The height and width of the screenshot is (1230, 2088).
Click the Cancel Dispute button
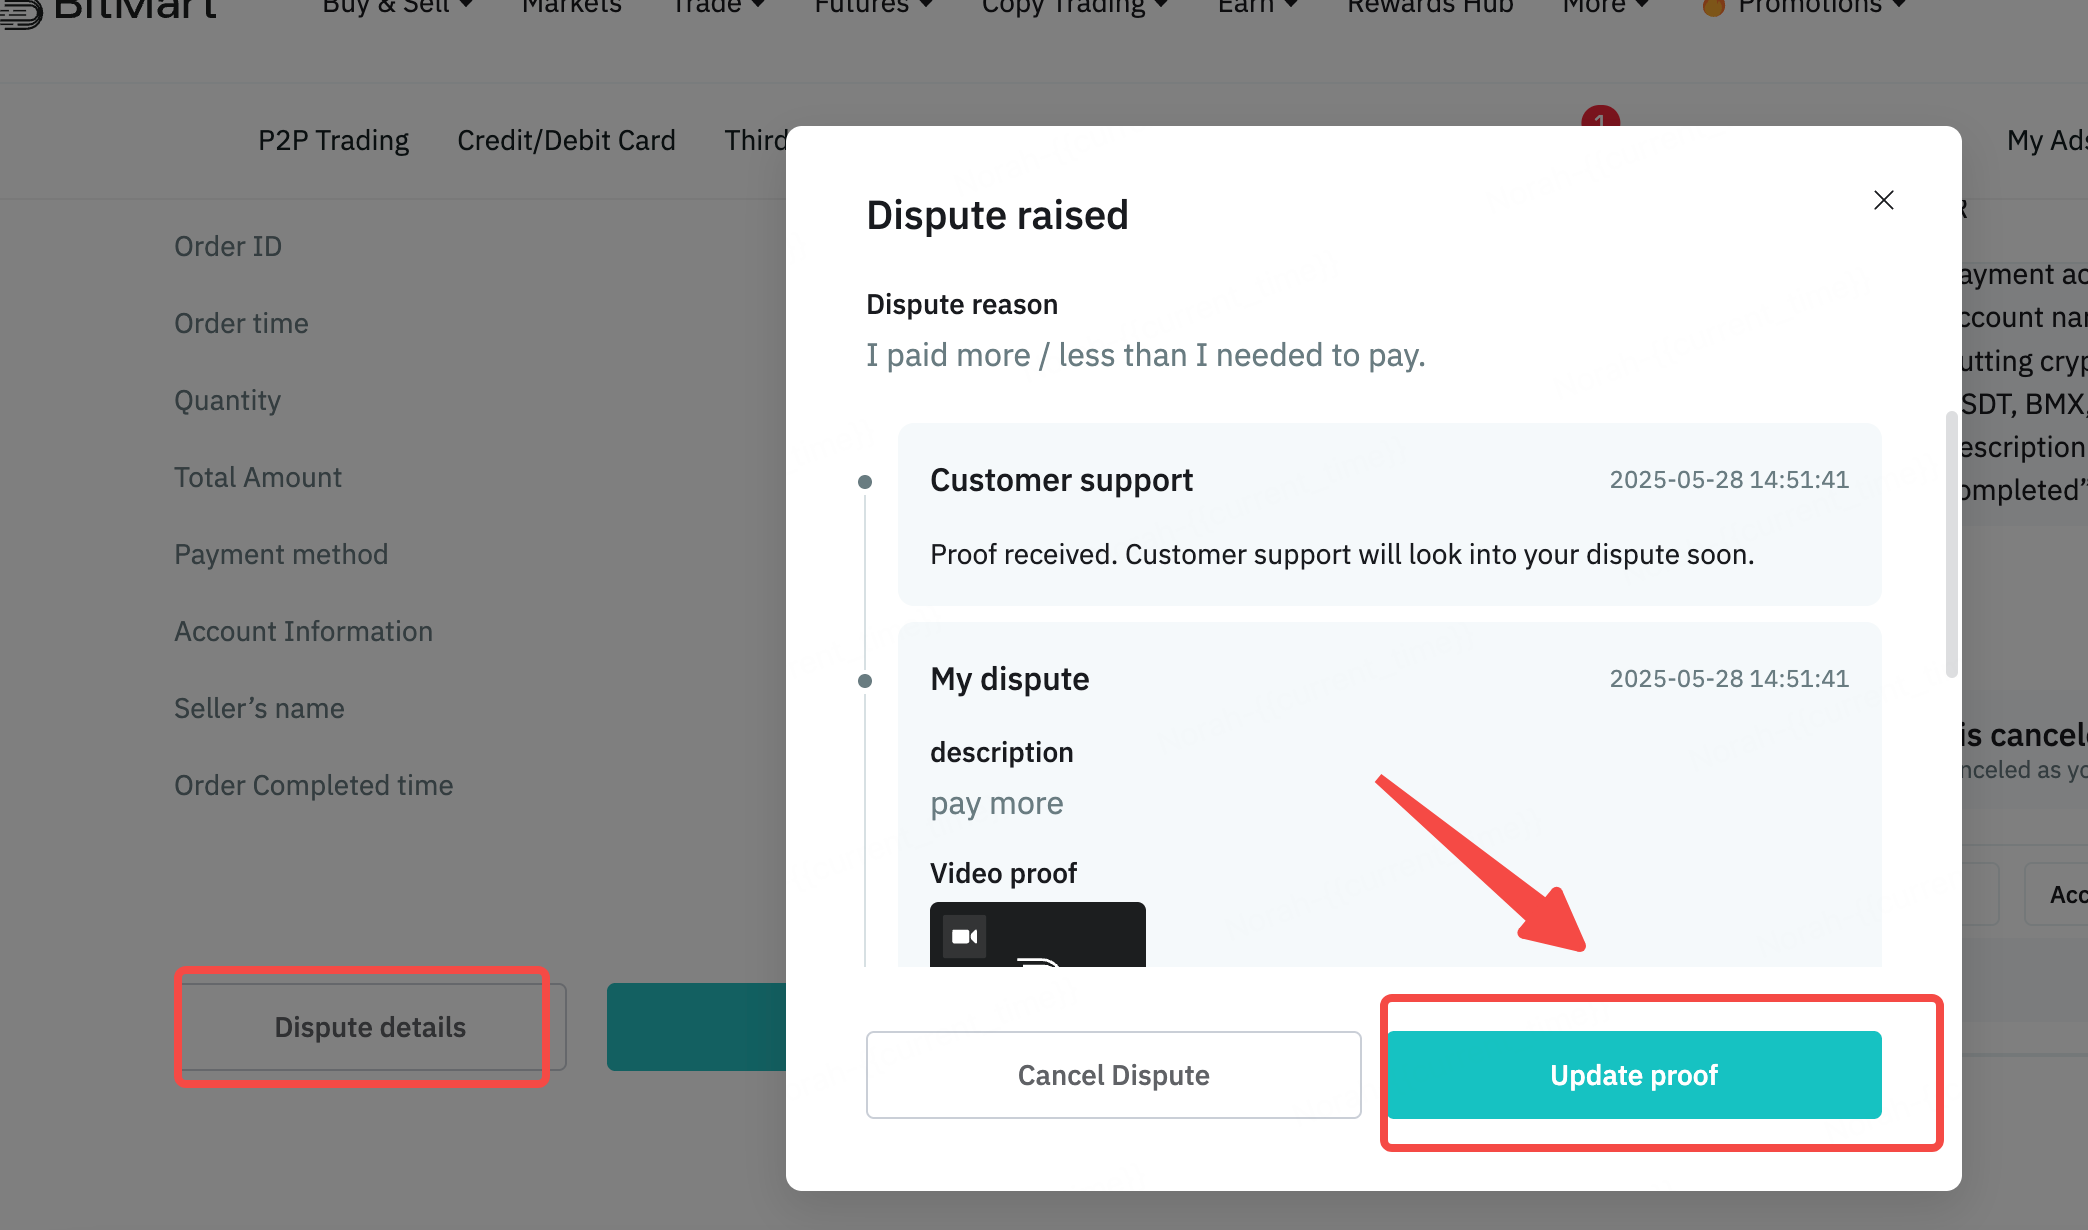pyautogui.click(x=1113, y=1075)
